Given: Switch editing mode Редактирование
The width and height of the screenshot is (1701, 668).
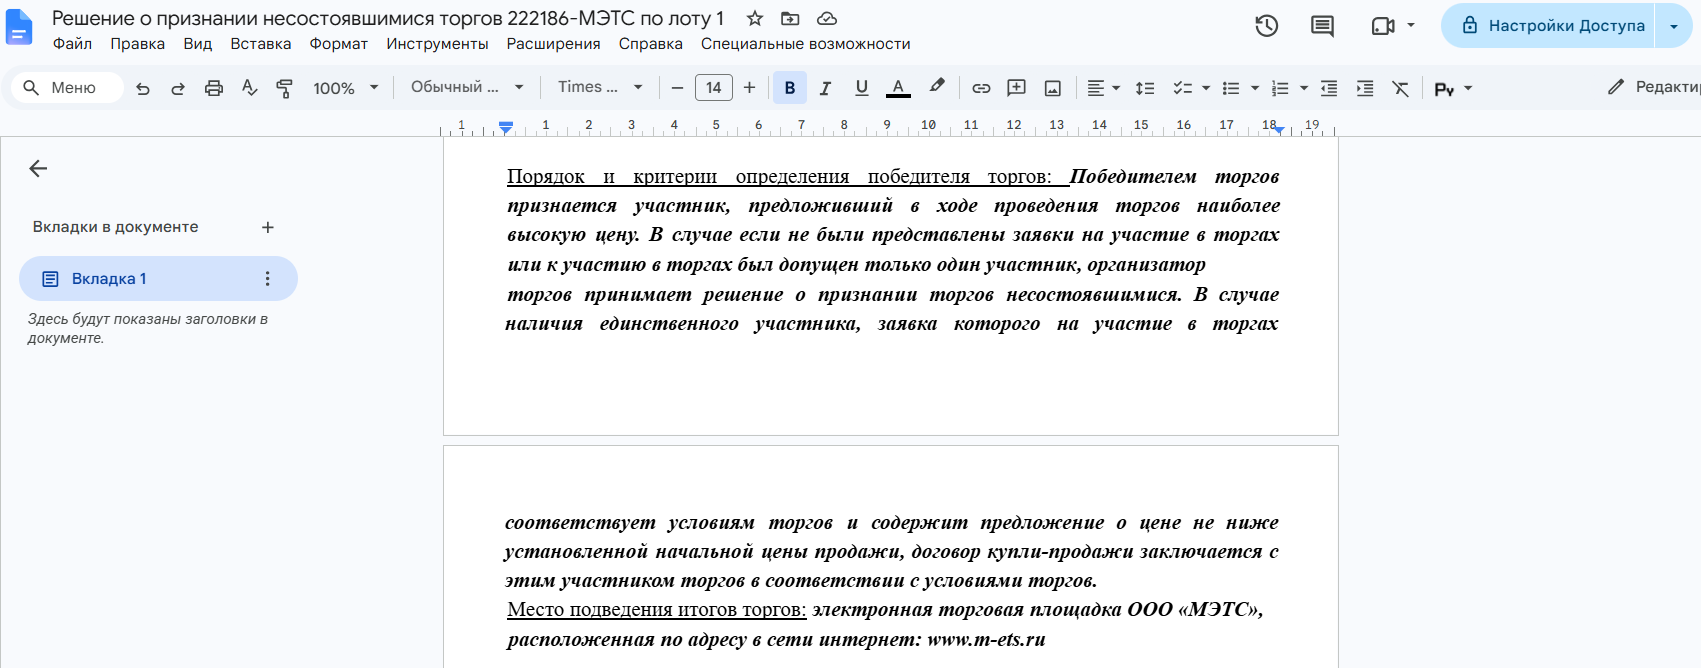Looking at the screenshot, I should (x=1652, y=87).
